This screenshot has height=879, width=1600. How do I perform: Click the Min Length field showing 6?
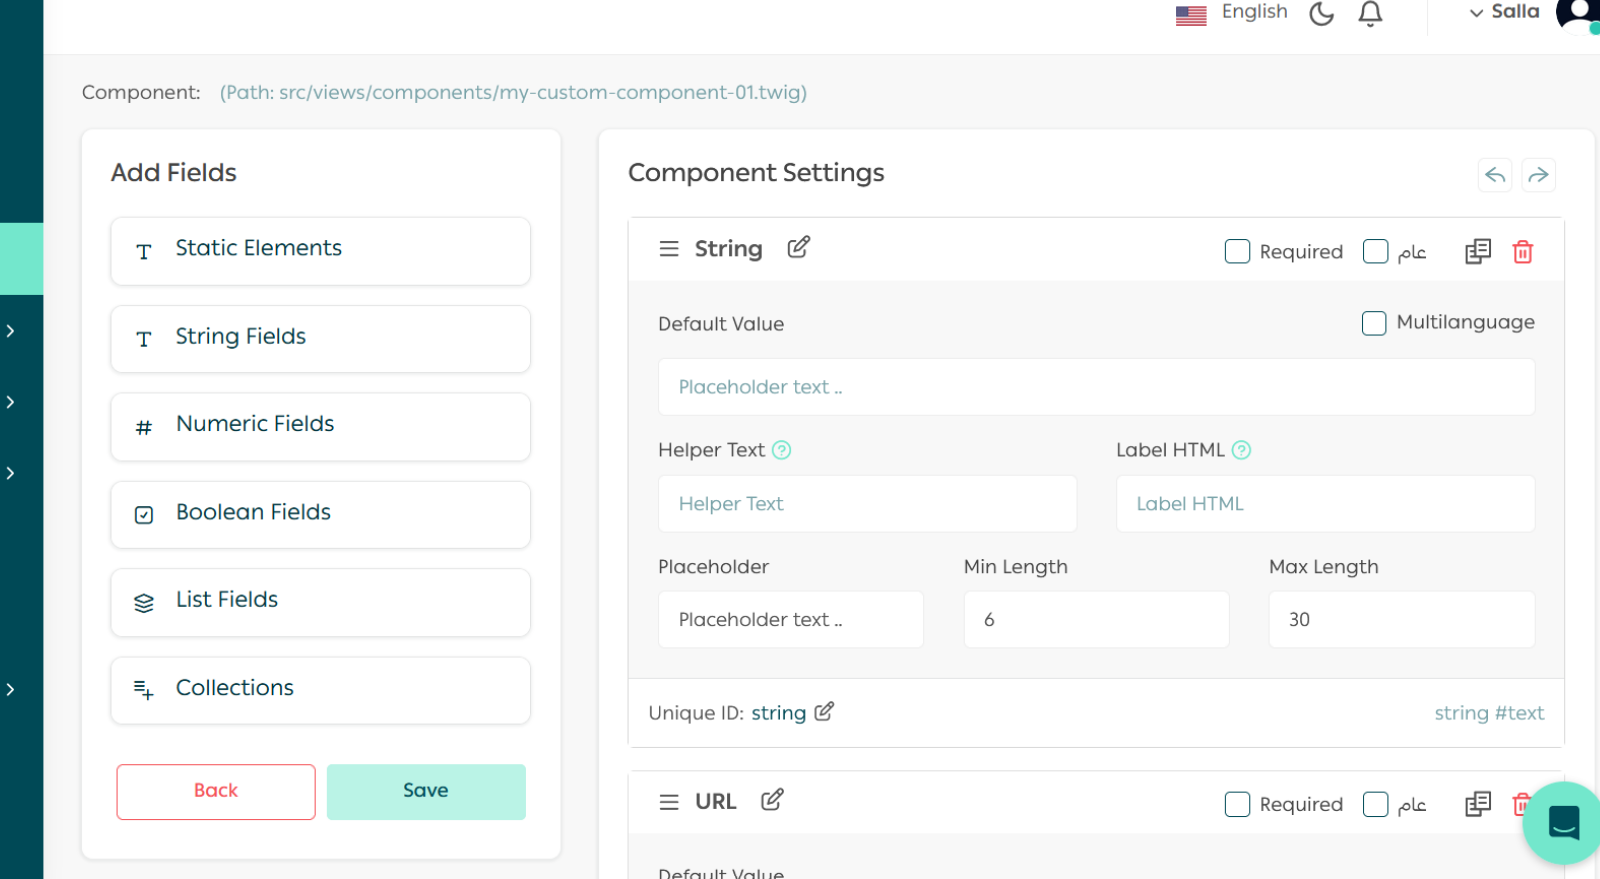tap(1096, 620)
